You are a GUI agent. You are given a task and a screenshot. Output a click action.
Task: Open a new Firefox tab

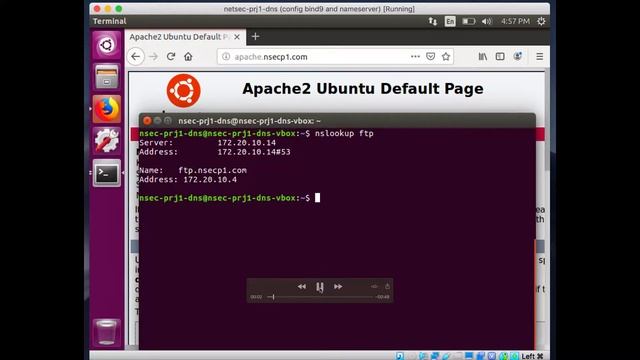256,37
